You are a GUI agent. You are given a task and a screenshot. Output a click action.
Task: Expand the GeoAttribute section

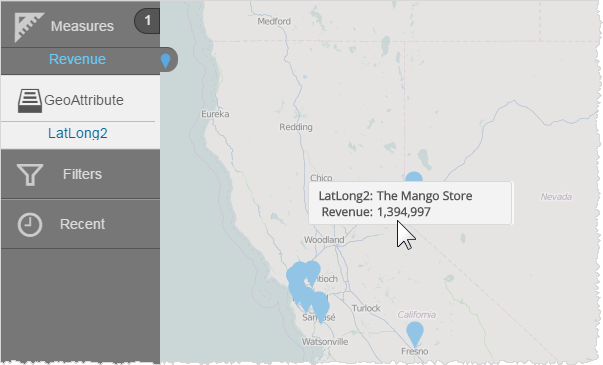tap(80, 99)
